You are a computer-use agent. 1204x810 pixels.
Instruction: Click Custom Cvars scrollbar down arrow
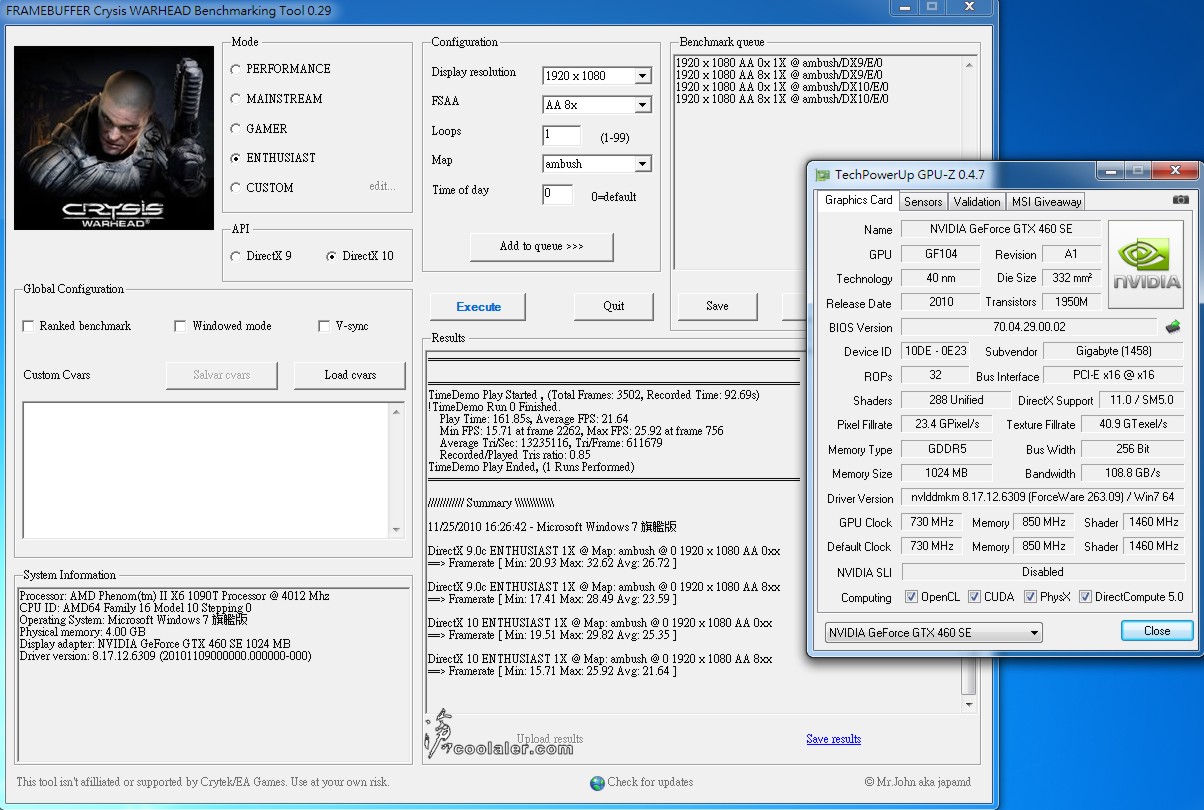(396, 530)
